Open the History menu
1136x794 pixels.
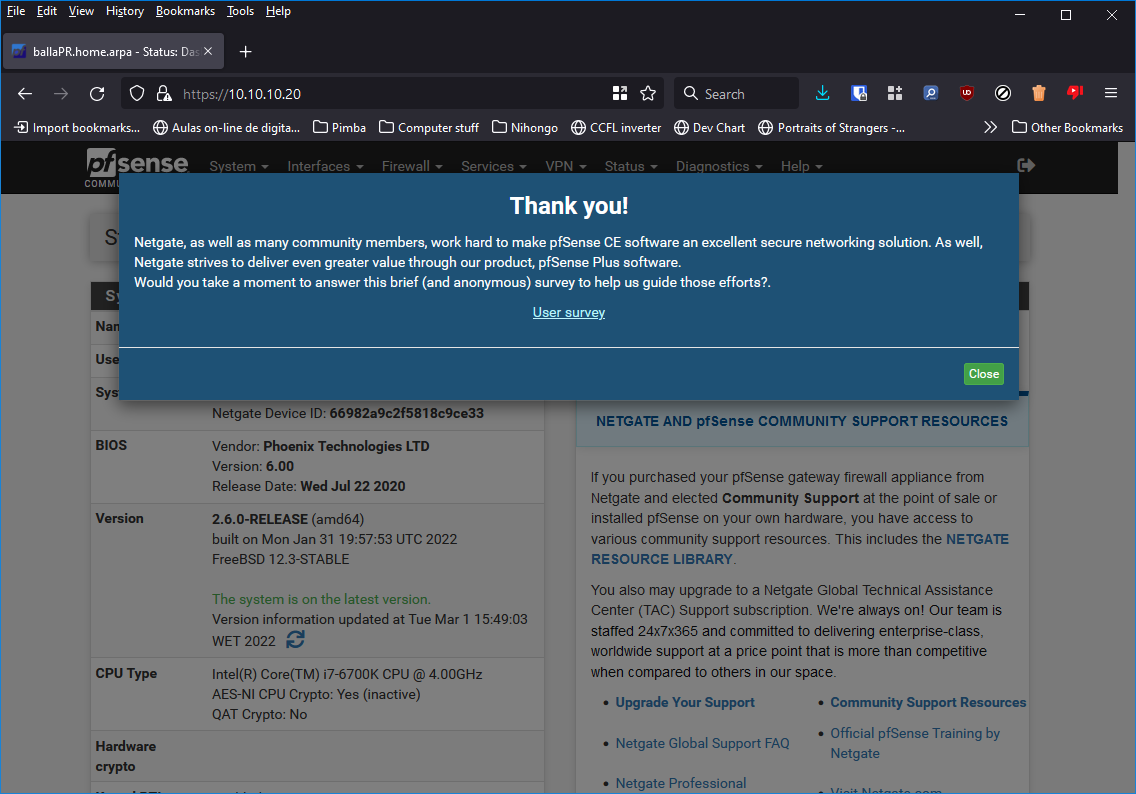125,11
